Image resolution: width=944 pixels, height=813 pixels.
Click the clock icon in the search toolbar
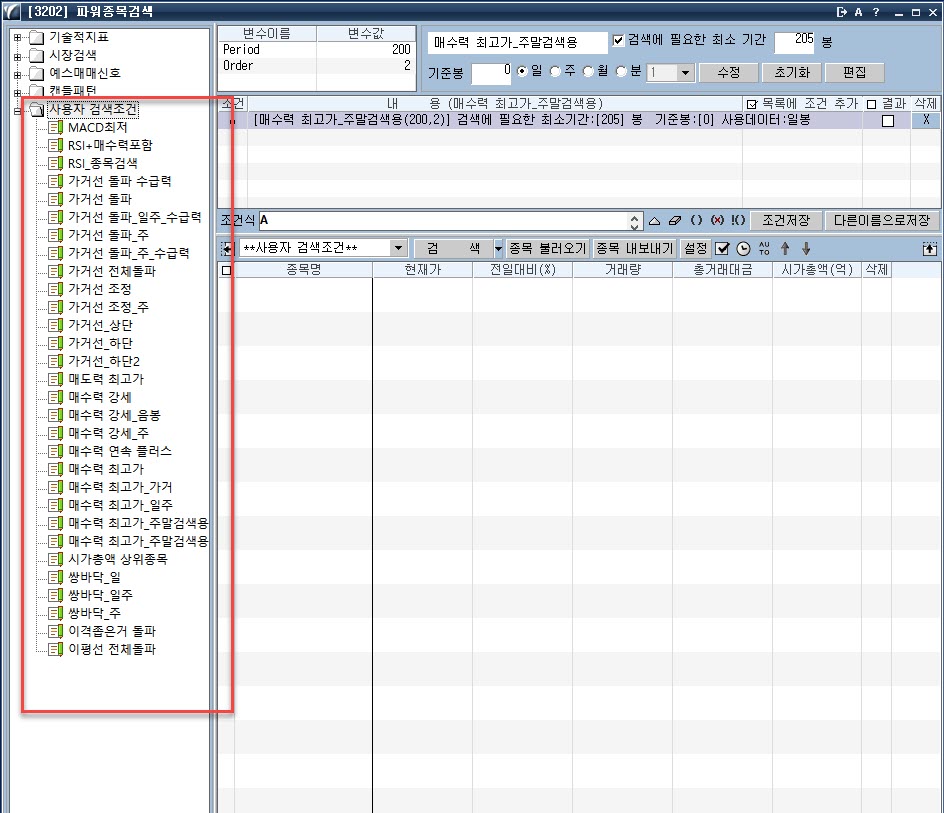tap(743, 248)
